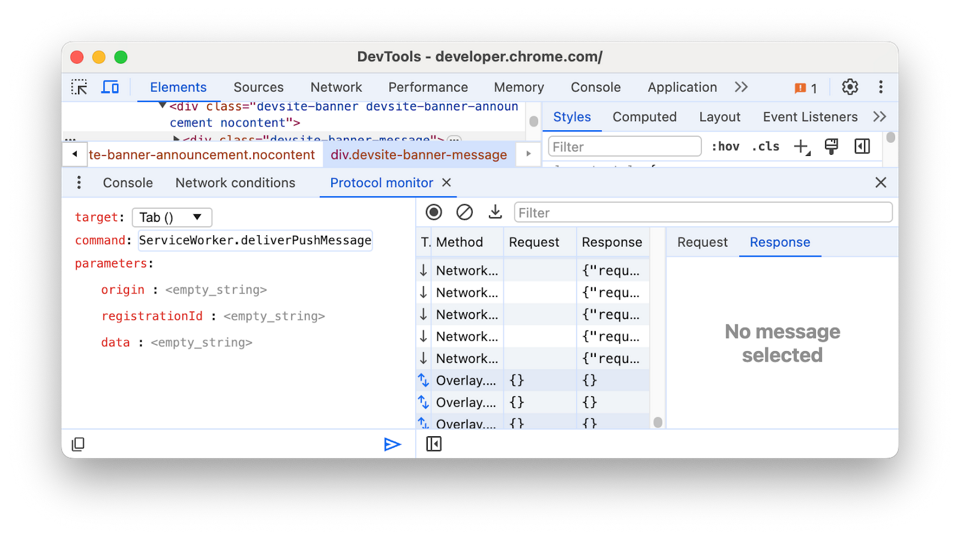Click the new style rule plus icon
Screen dimensions: 960x540
[801, 147]
